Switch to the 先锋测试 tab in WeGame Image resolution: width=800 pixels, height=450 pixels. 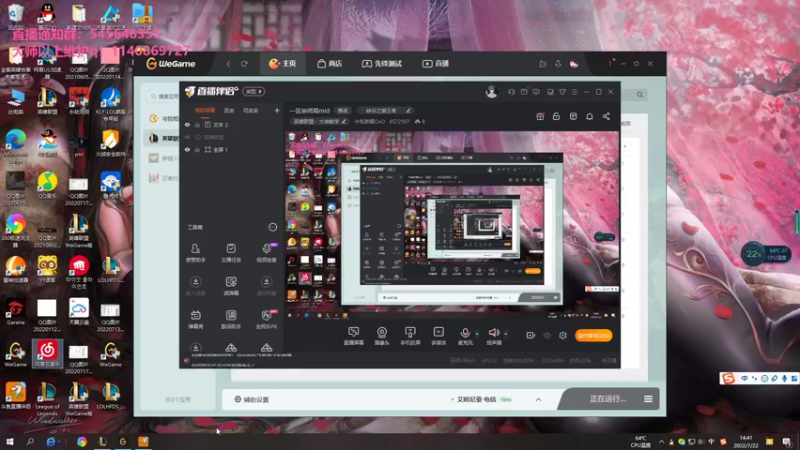(x=382, y=64)
